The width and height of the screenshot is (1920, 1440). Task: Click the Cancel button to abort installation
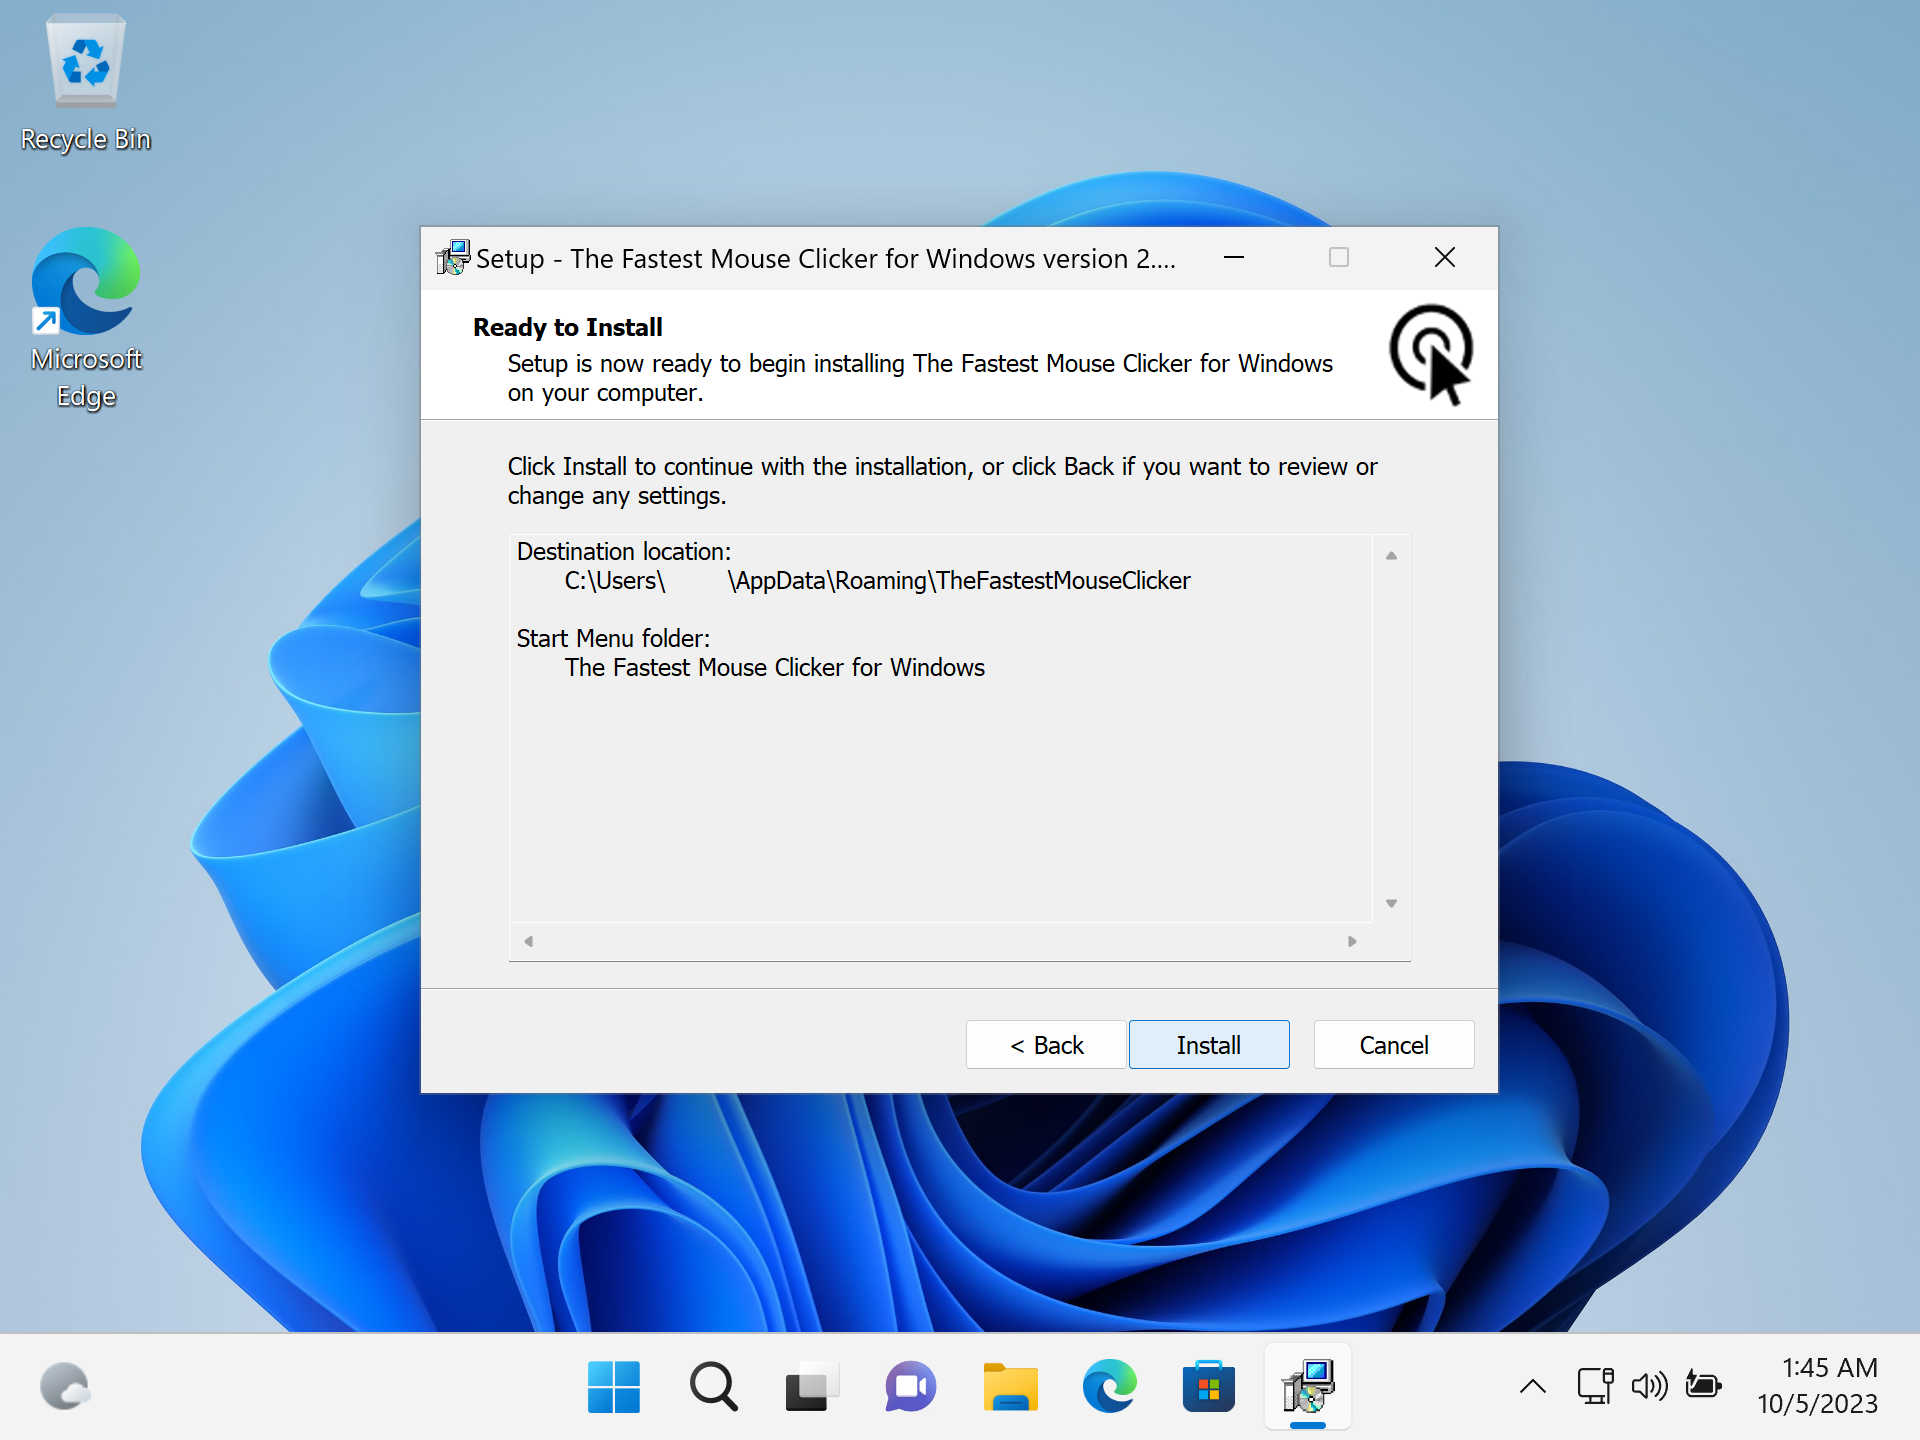1392,1044
